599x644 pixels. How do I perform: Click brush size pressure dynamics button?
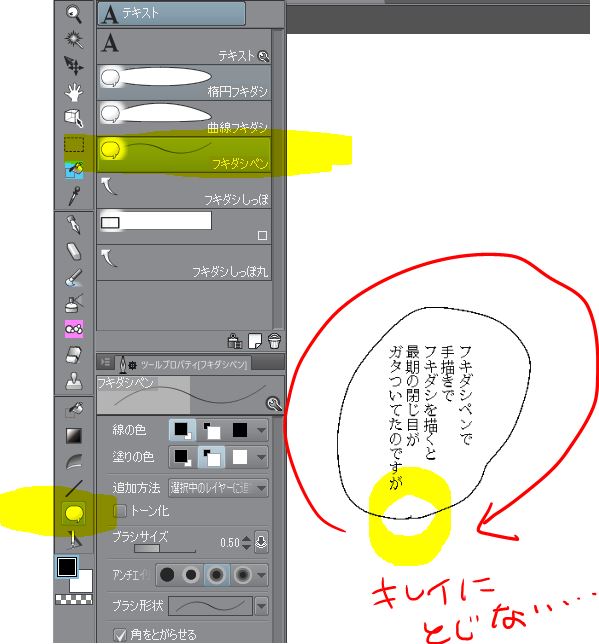[x=261, y=542]
